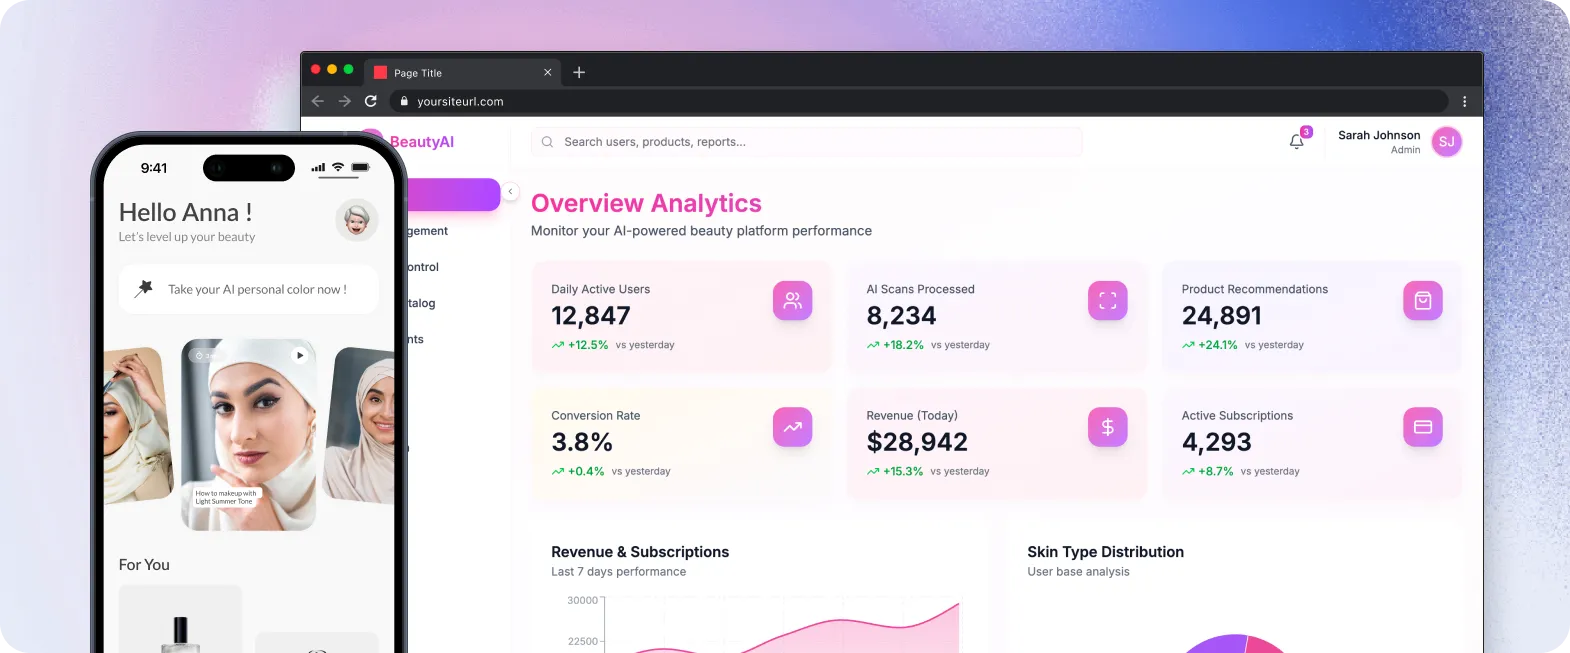Open Sarah Johnson's account menu
Screen dimensions: 1570x653
click(1378, 141)
